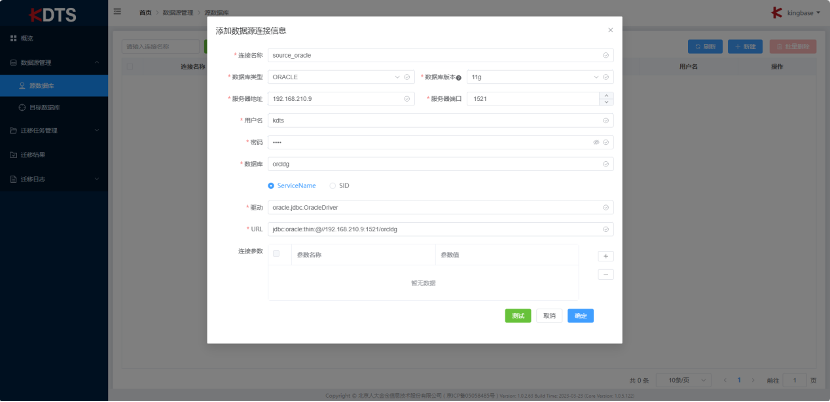Open the 10条/页 page size dropdown
The width and height of the screenshot is (830, 402).
pyautogui.click(x=684, y=380)
